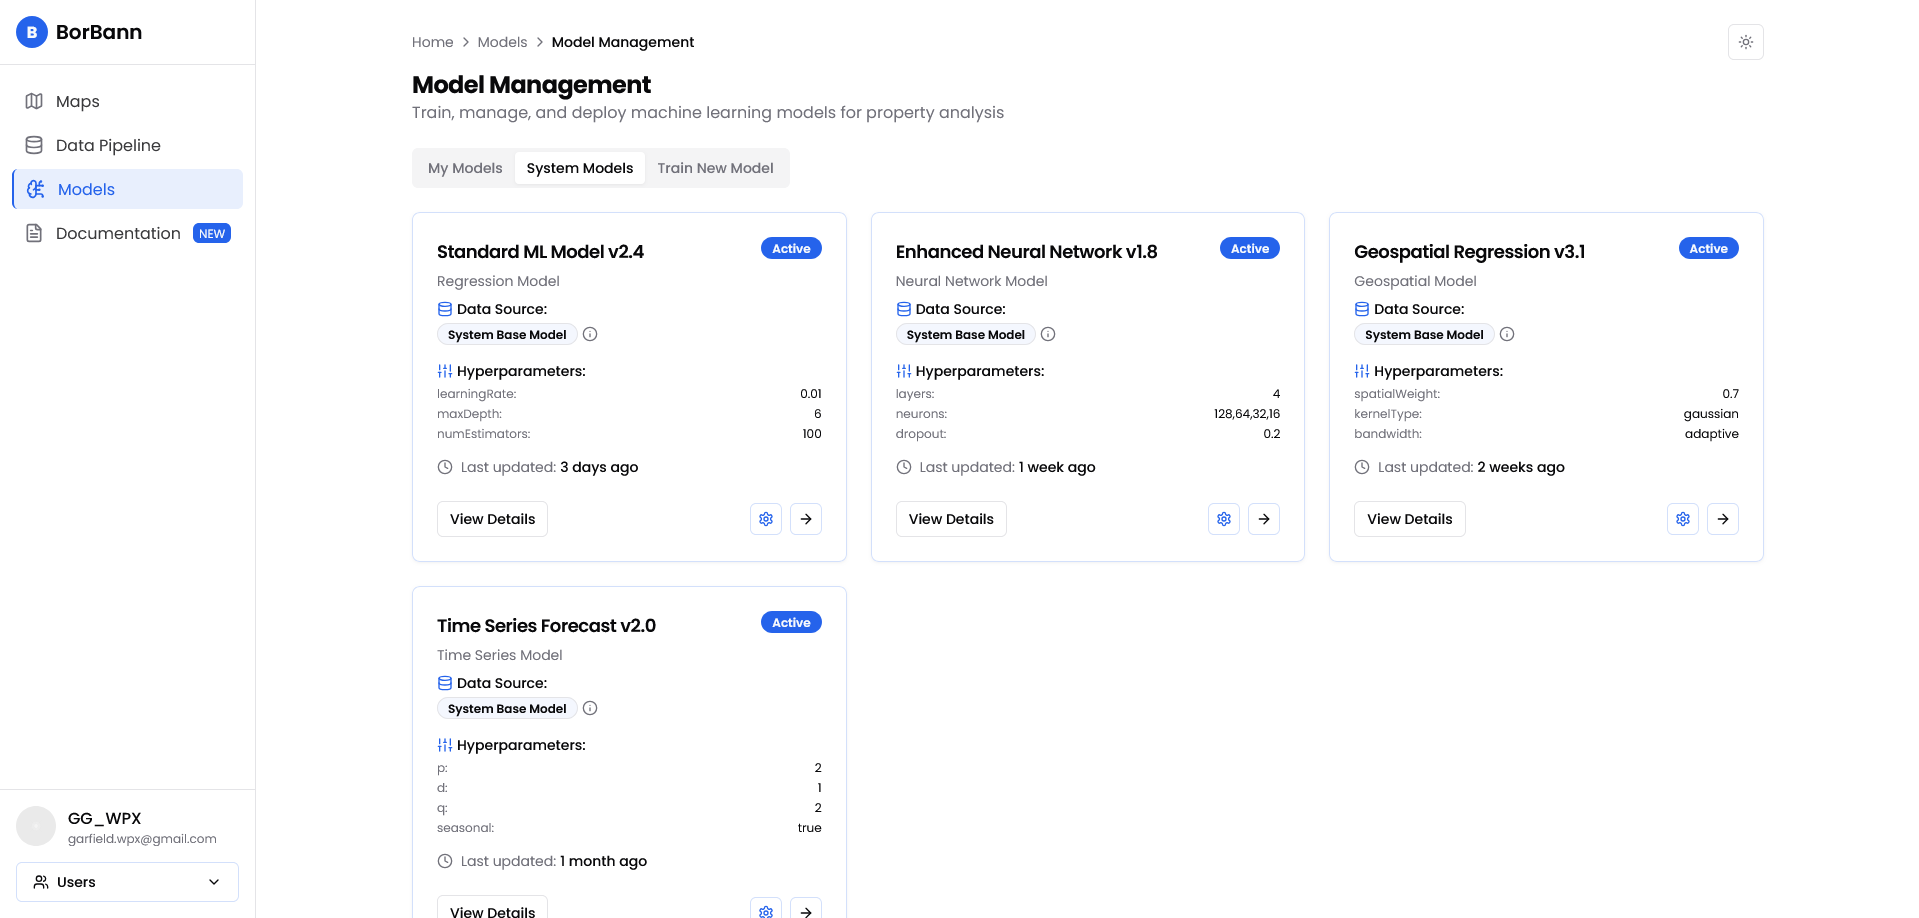The width and height of the screenshot is (1919, 918).
Task: Click info icon beside Geospatial data source
Action: [x=1507, y=334]
